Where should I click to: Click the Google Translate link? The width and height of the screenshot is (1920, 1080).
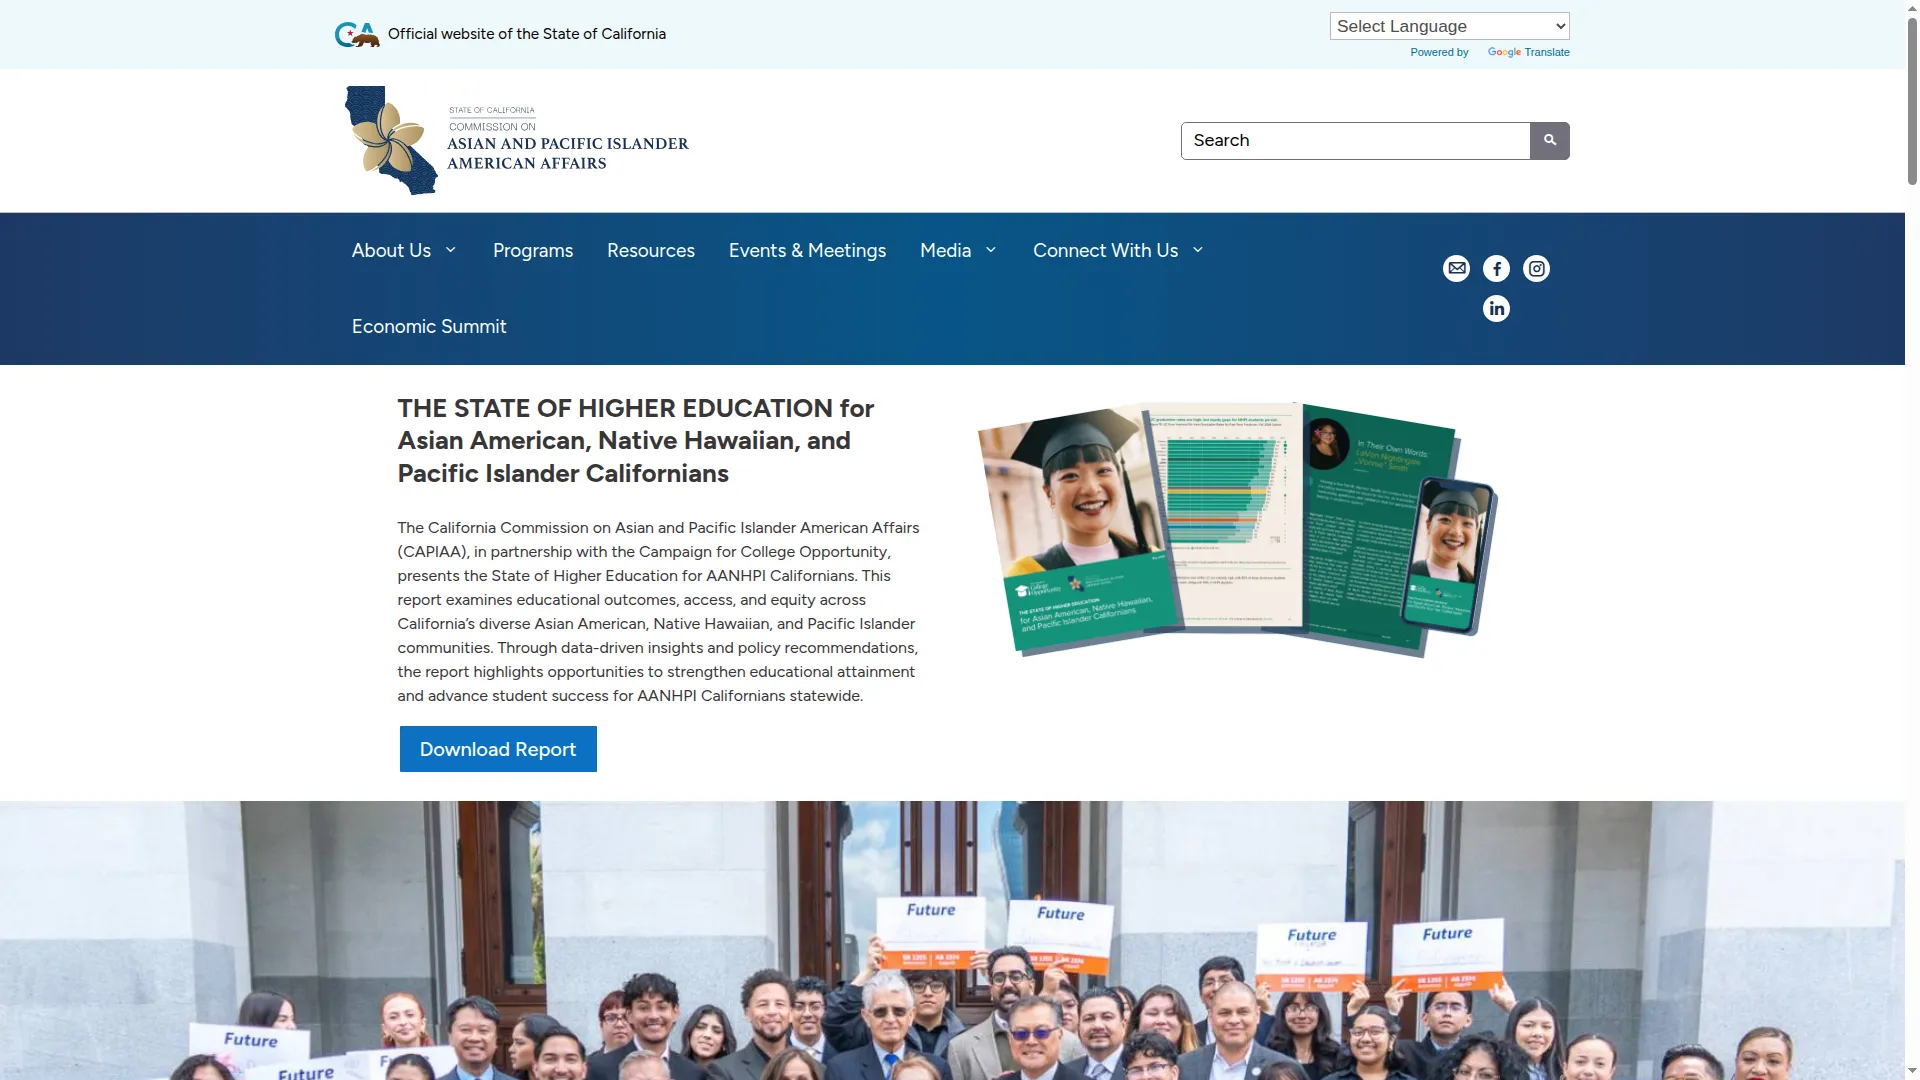coord(1528,53)
